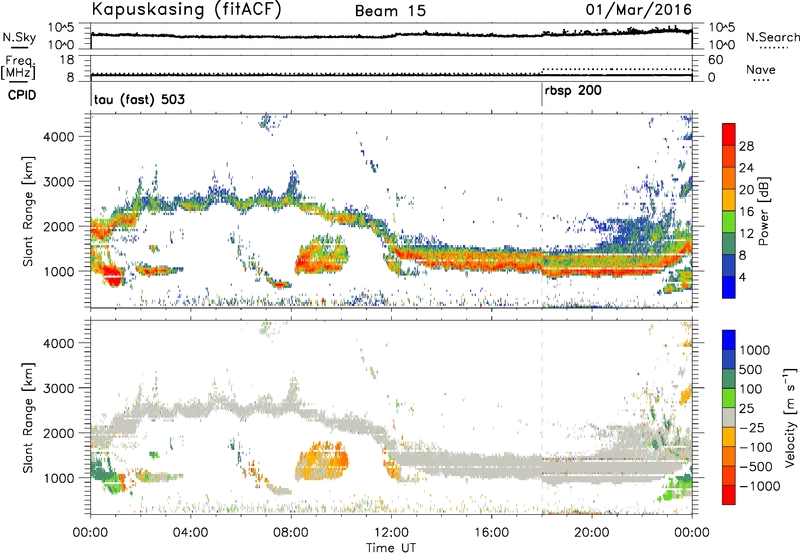Click the 'Velocity [m s-1]' colorbar title

point(791,417)
